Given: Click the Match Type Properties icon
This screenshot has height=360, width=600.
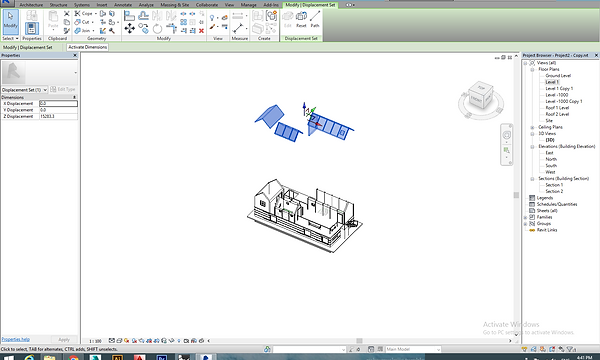Looking at the screenshot, I should pyautogui.click(x=67, y=31).
